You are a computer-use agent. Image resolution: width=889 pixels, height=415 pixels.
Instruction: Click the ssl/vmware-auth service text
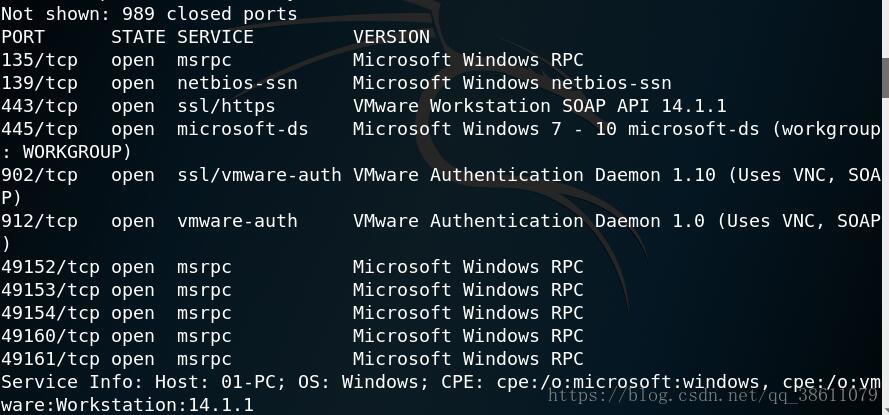(x=259, y=175)
